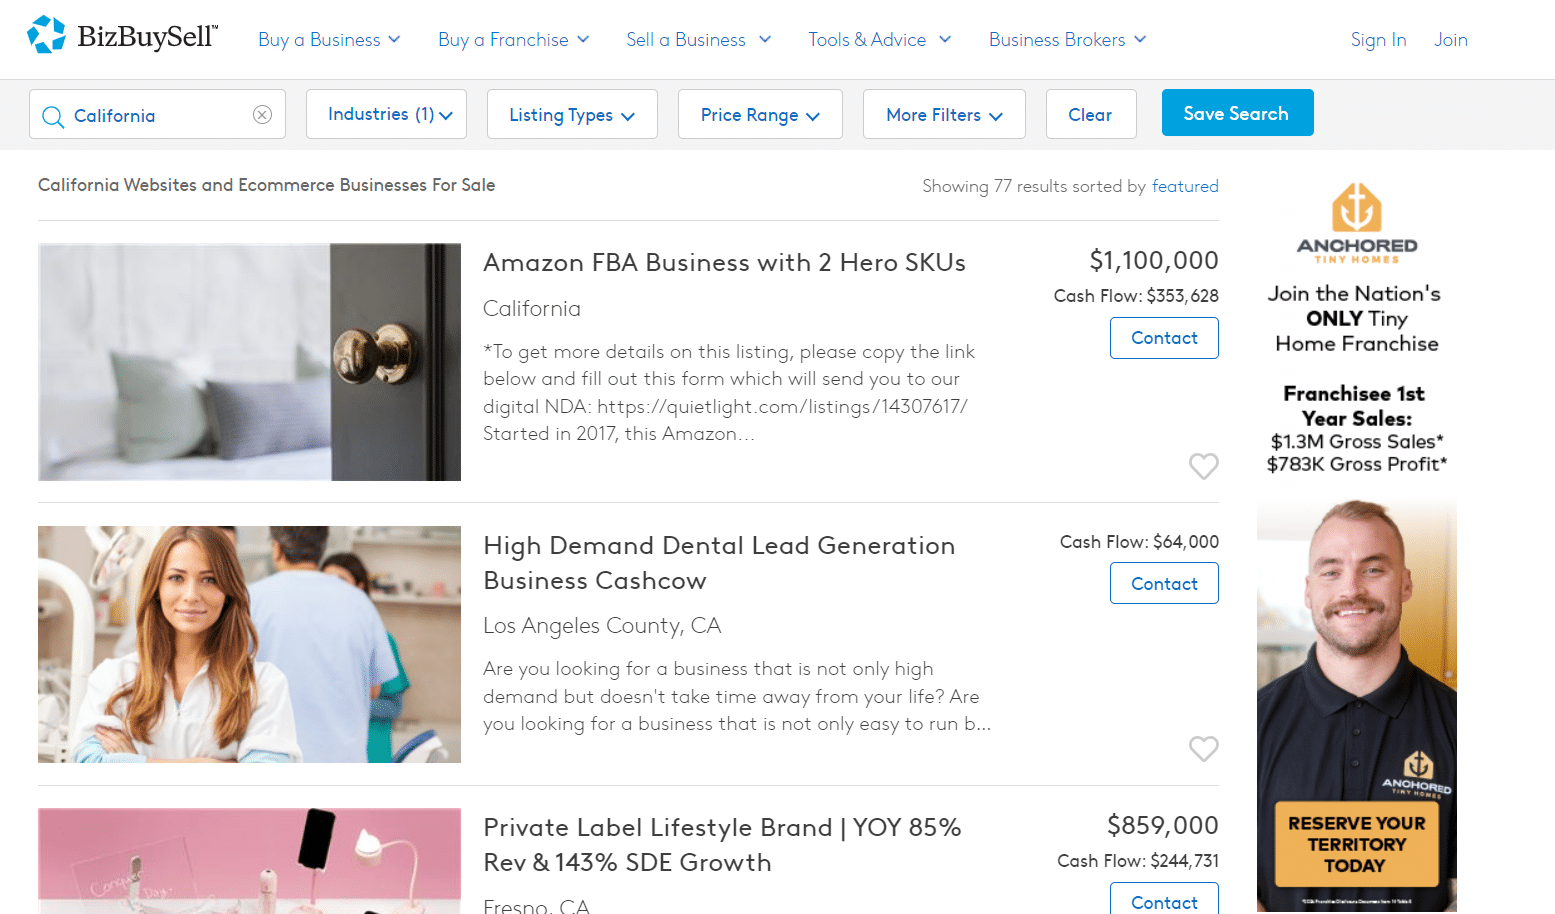The height and width of the screenshot is (914, 1555).
Task: Clear the California search term using the X icon
Action: coord(262,115)
